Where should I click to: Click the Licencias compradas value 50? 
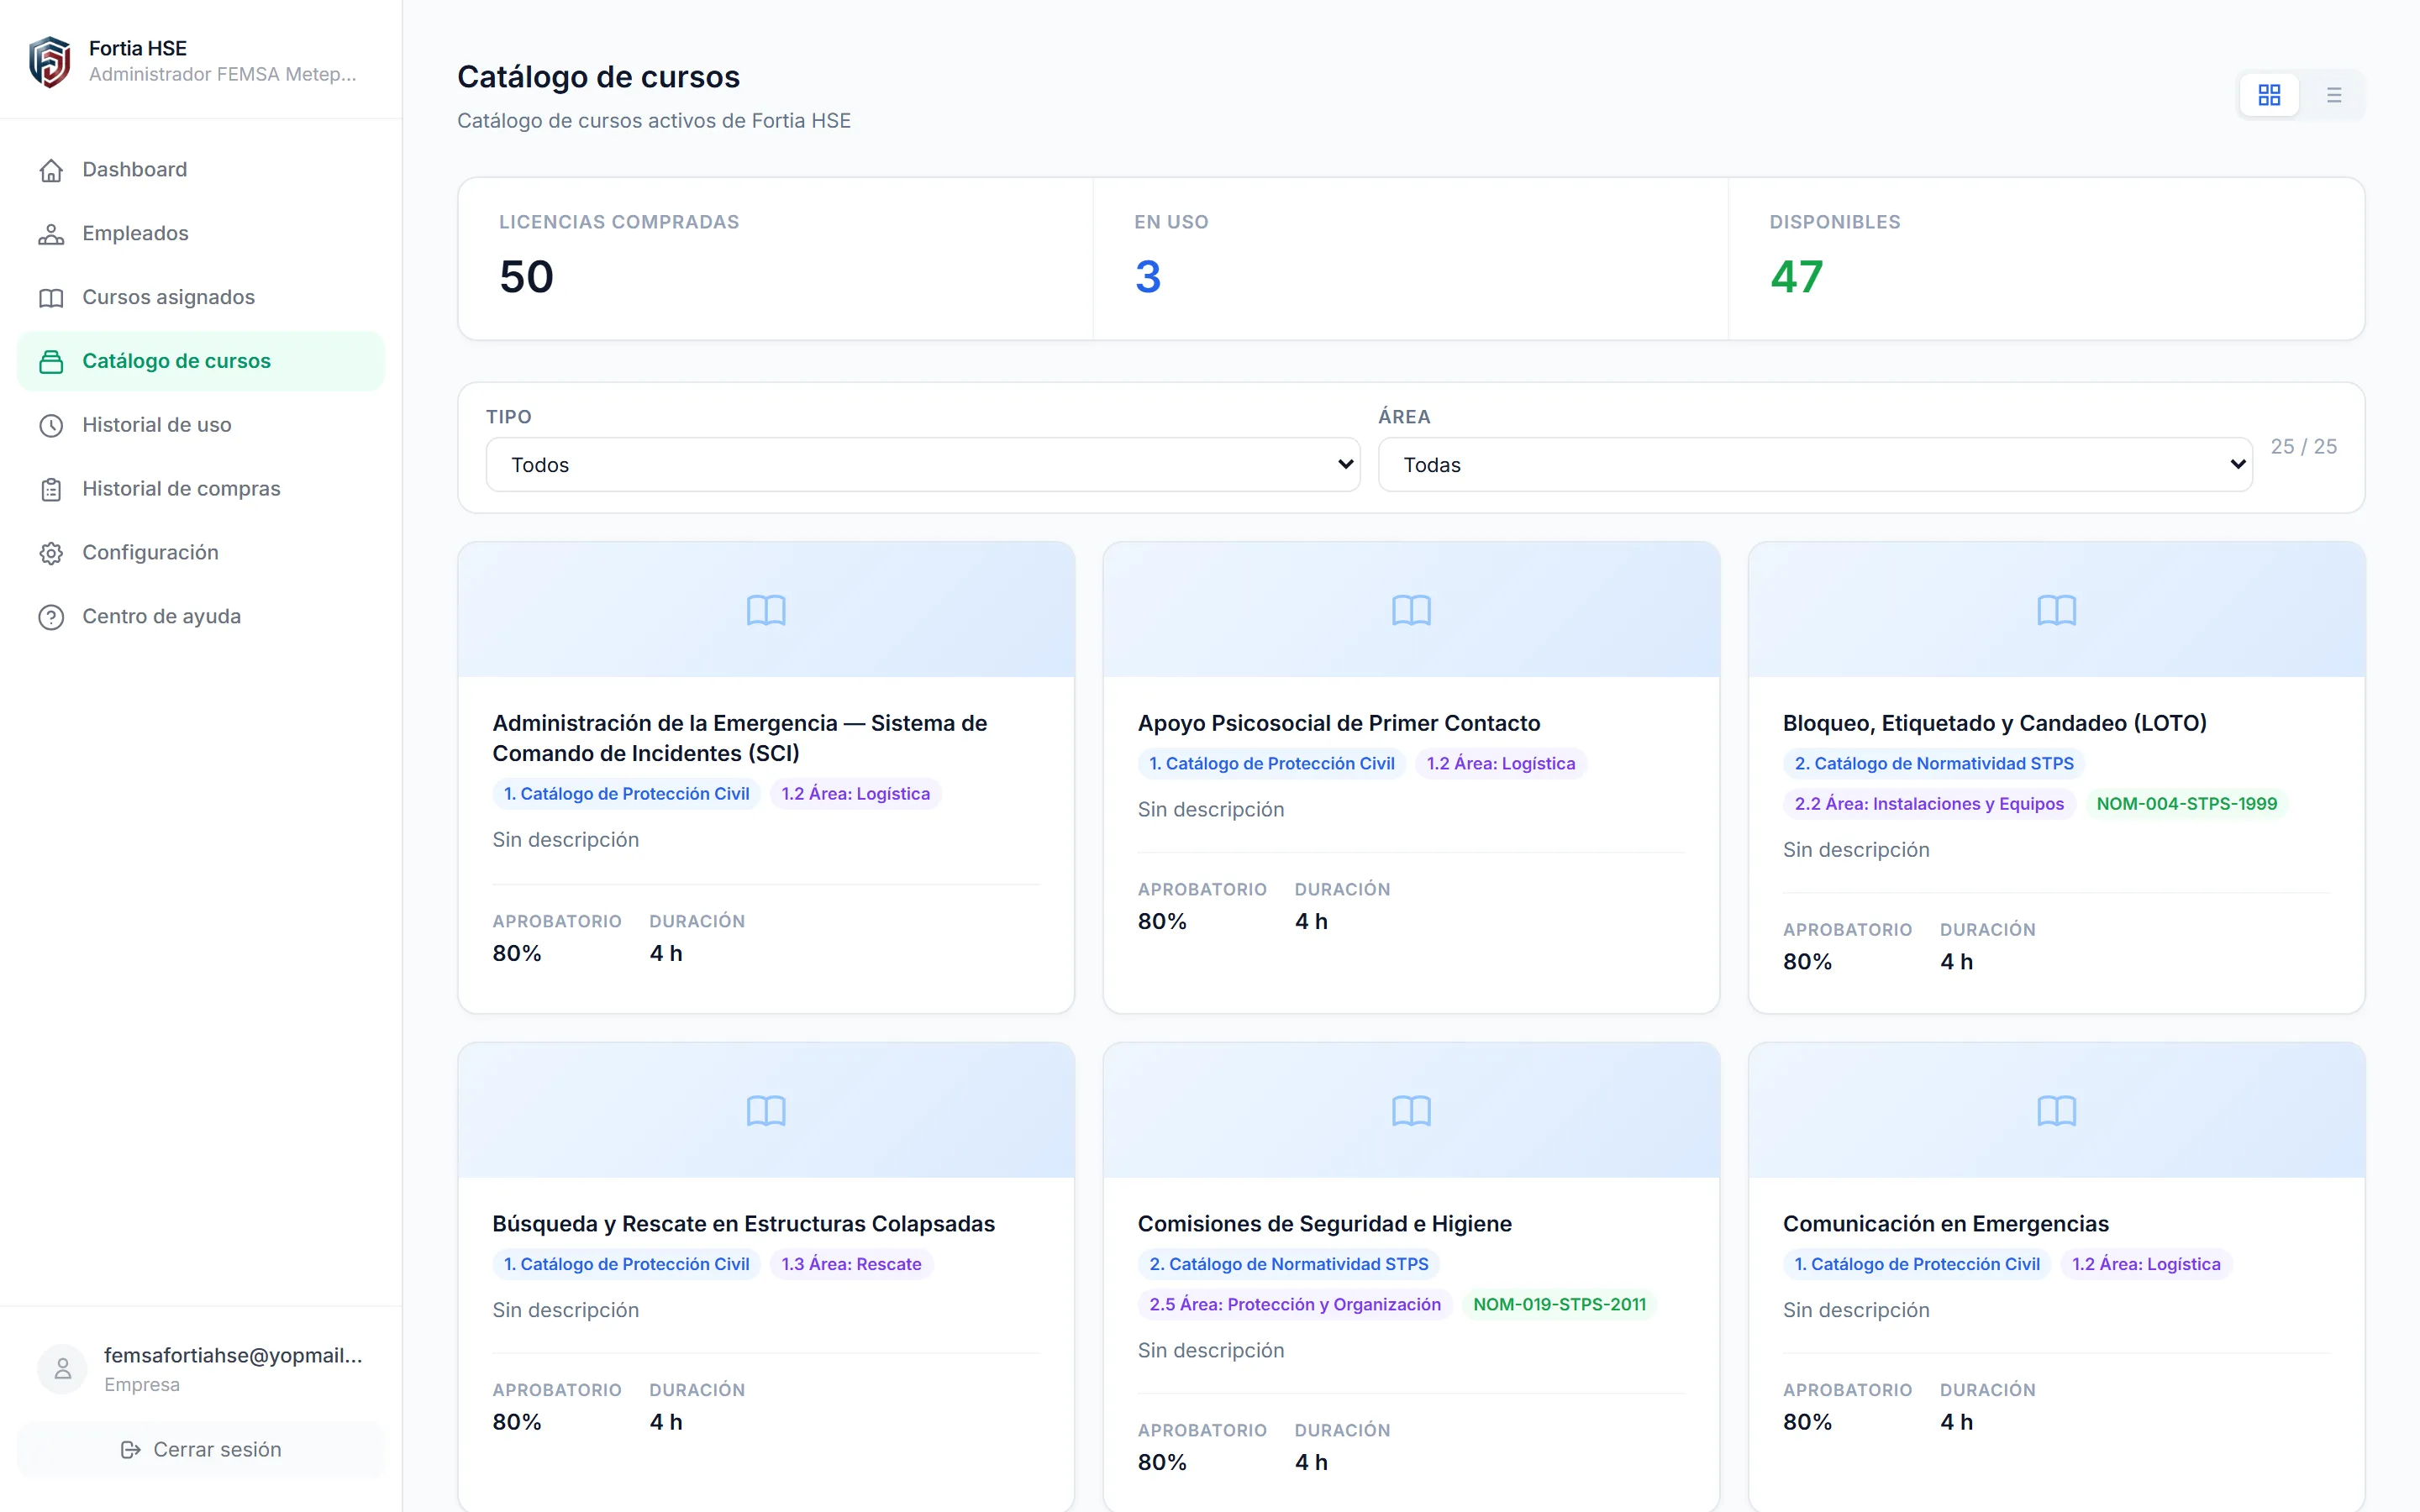click(x=526, y=277)
